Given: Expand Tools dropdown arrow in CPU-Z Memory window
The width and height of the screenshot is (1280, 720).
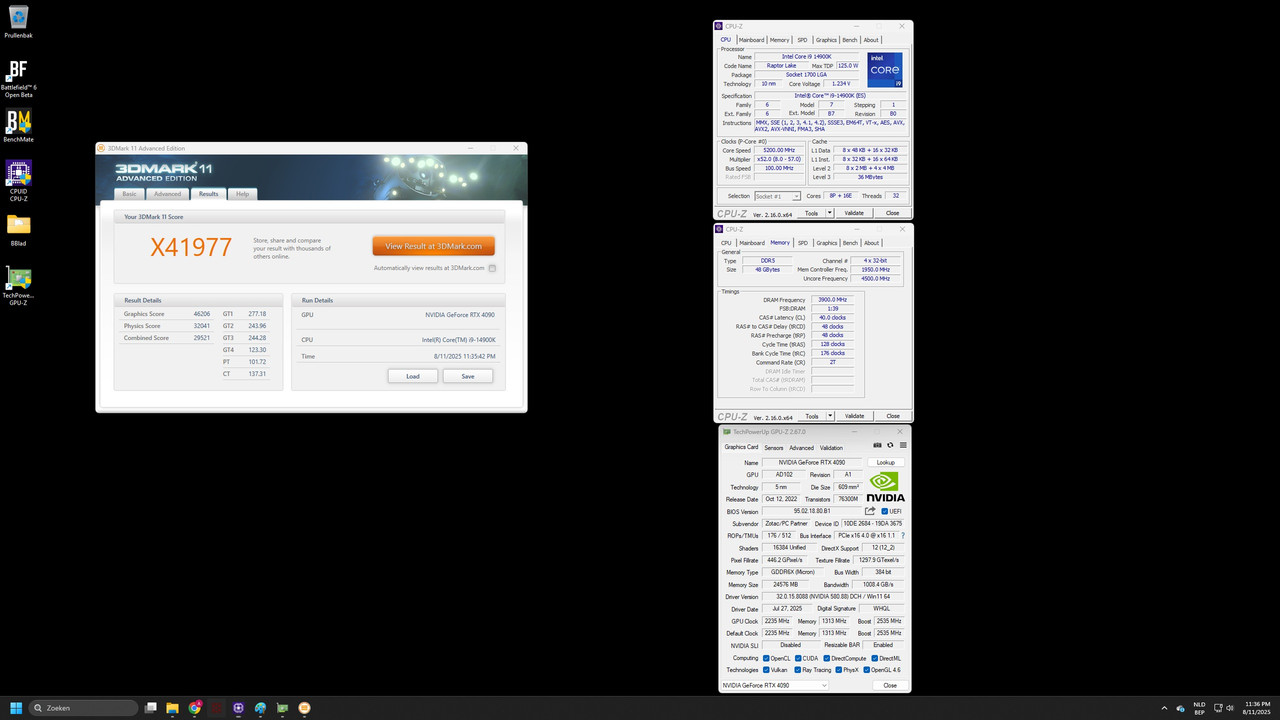Looking at the screenshot, I should 828,416.
